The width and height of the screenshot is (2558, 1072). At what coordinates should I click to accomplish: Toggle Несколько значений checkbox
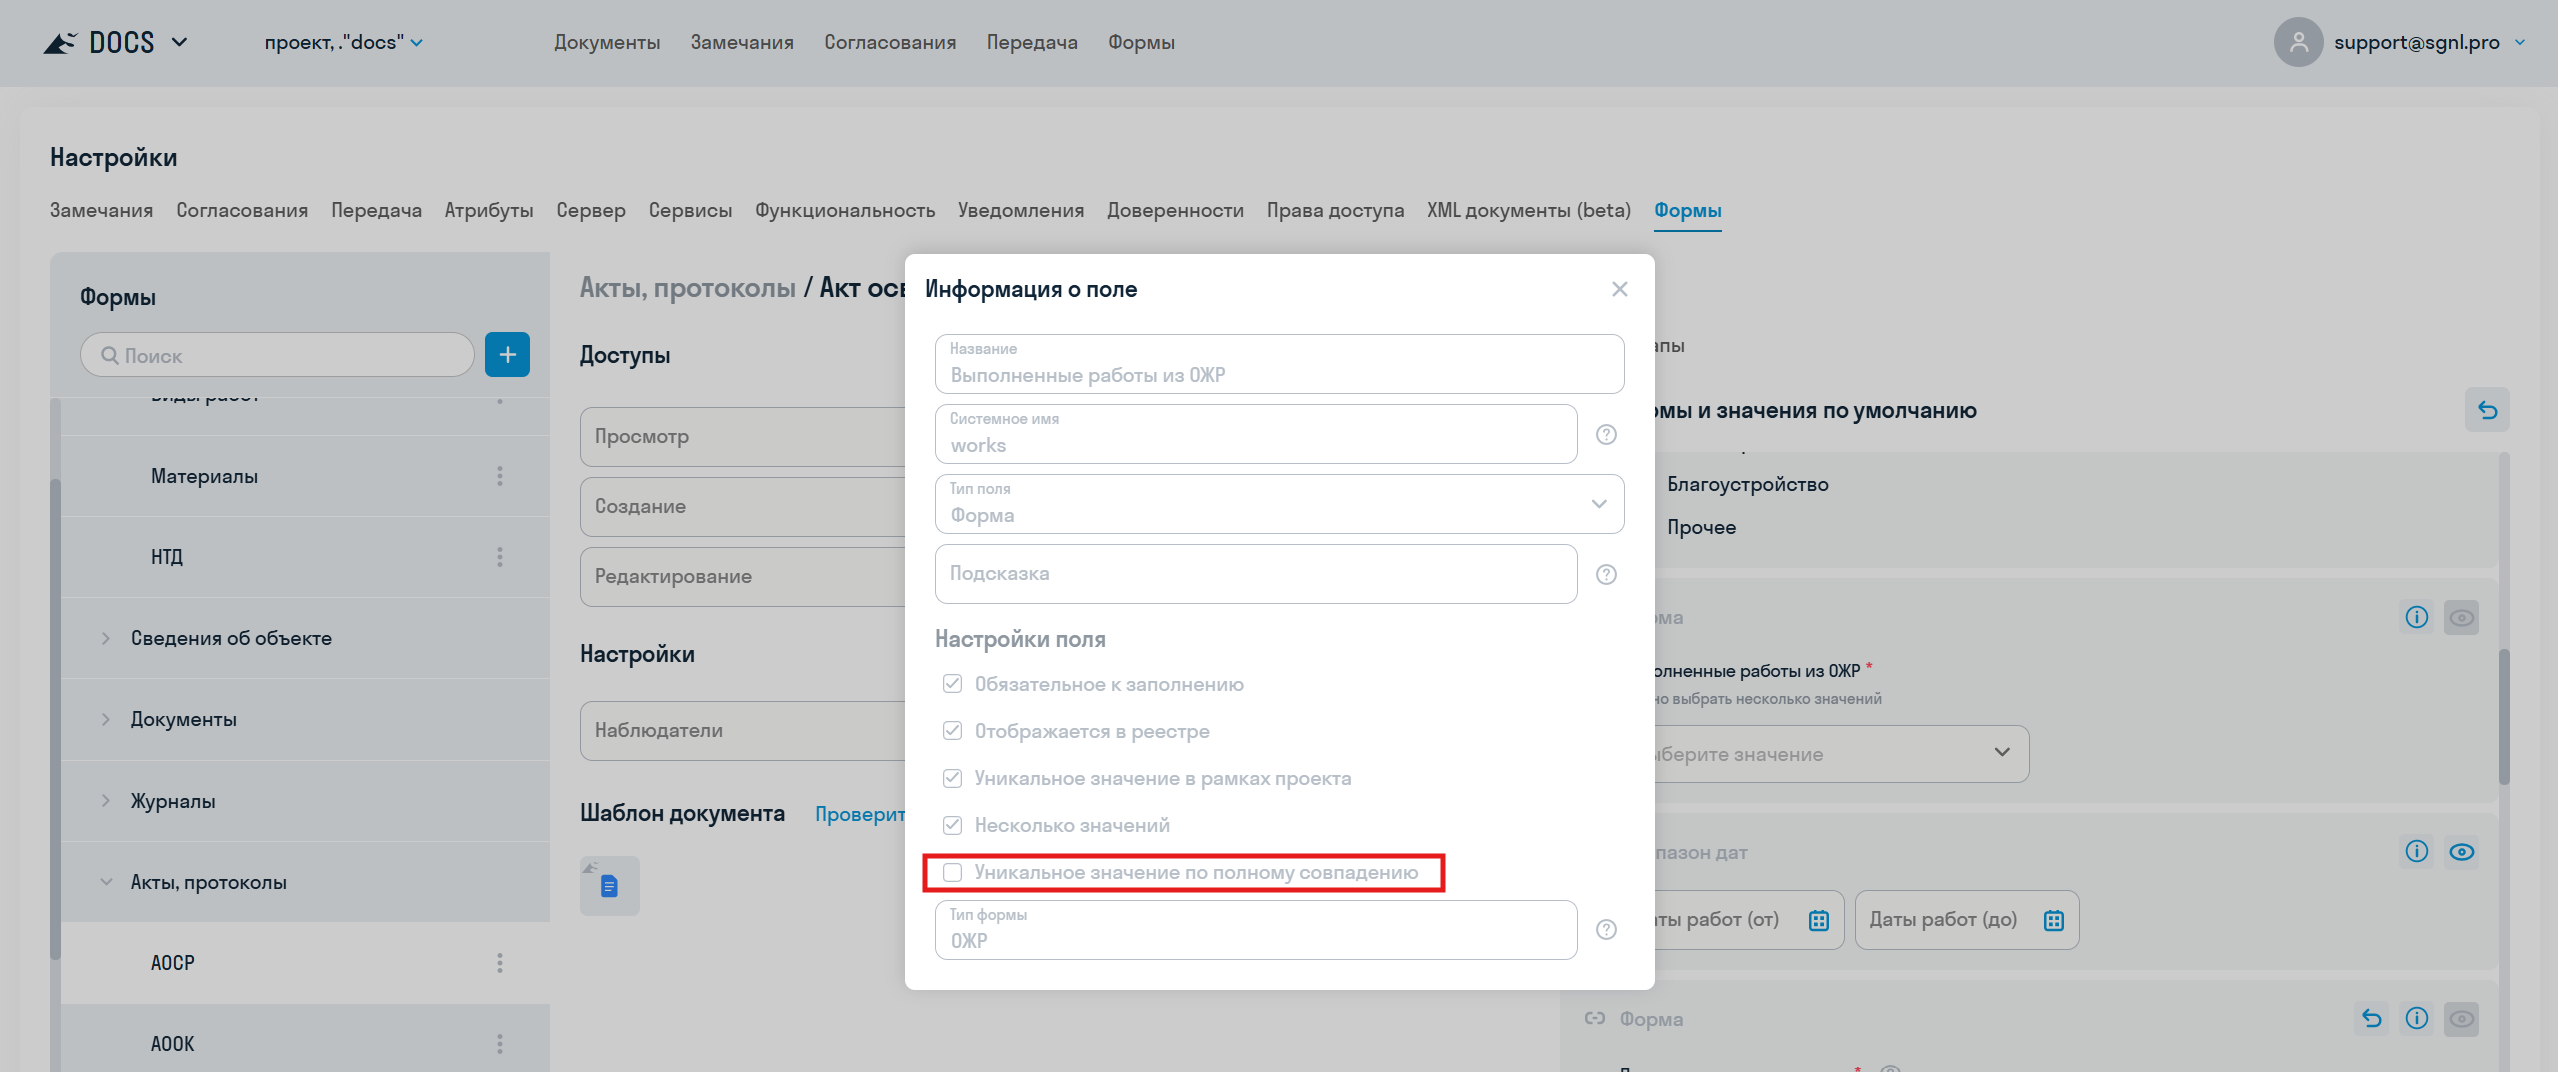952,825
